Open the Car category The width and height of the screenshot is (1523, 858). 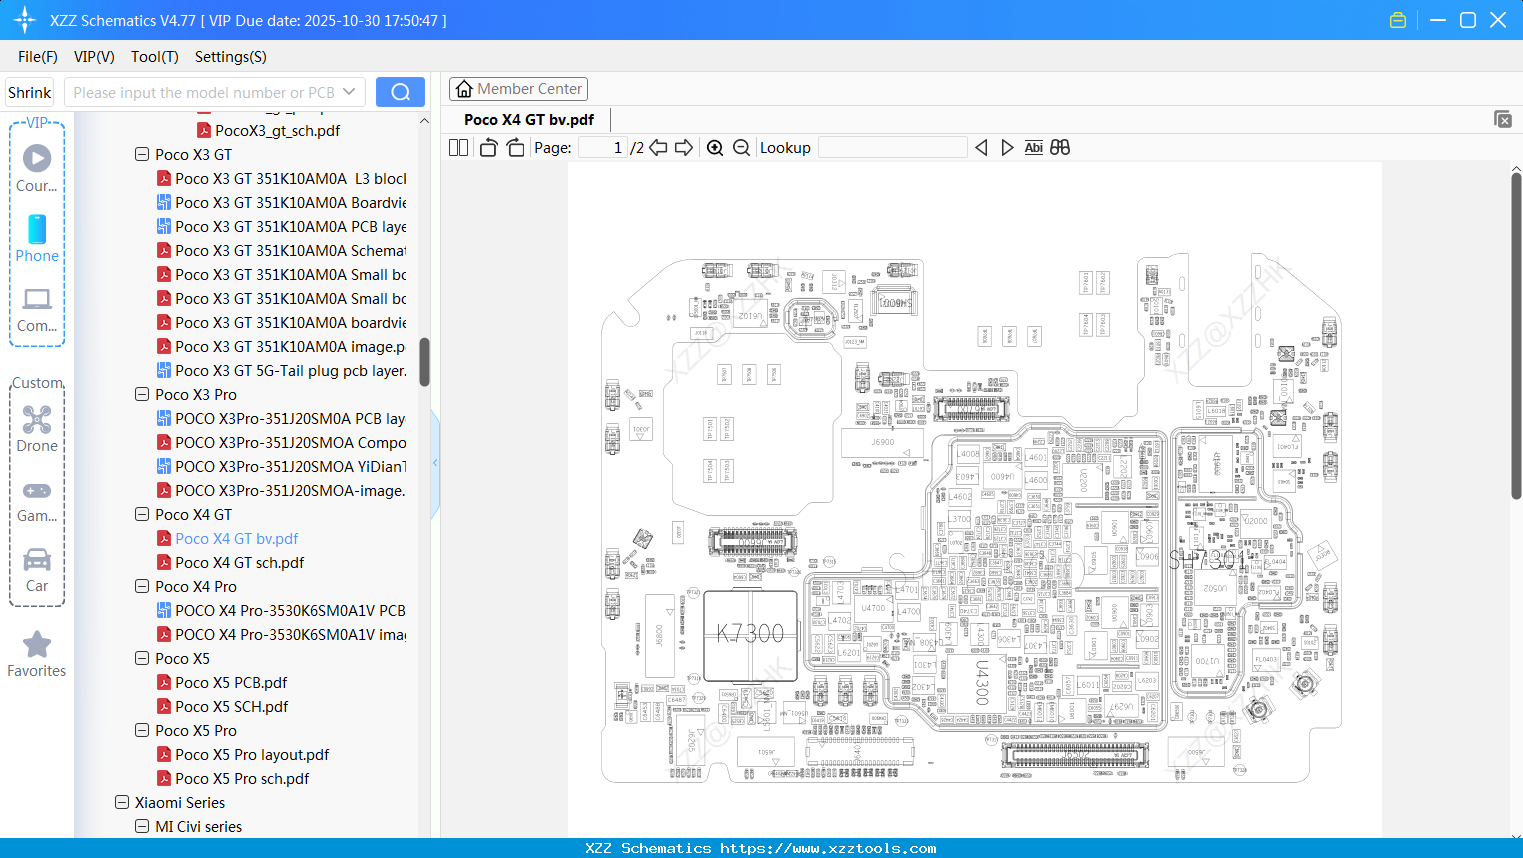(x=37, y=569)
